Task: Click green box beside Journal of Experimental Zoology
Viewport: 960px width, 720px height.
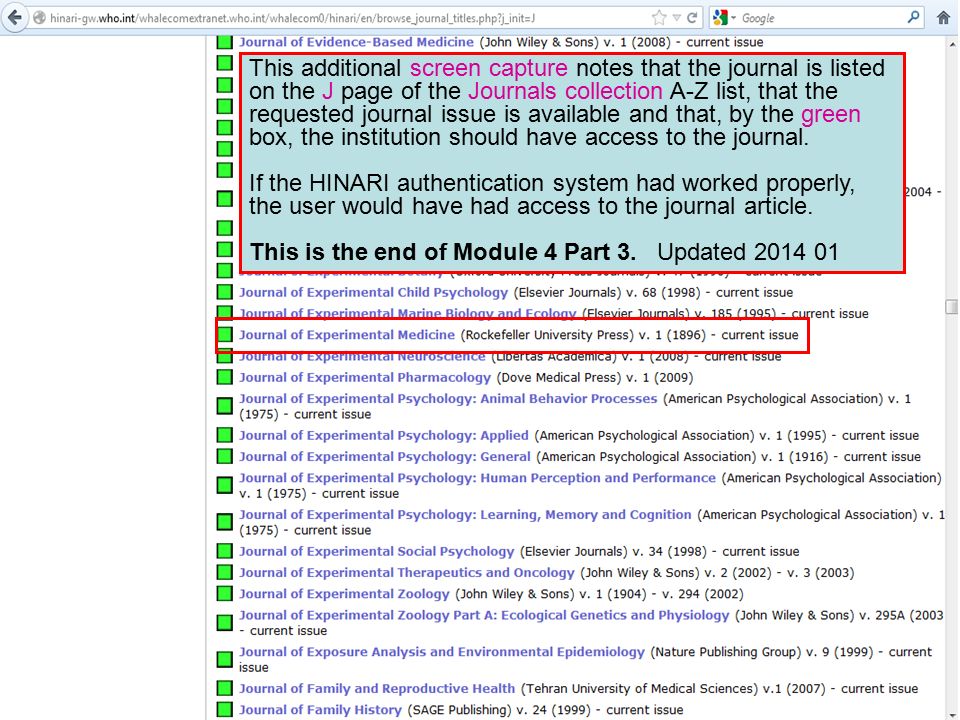Action: tap(225, 593)
